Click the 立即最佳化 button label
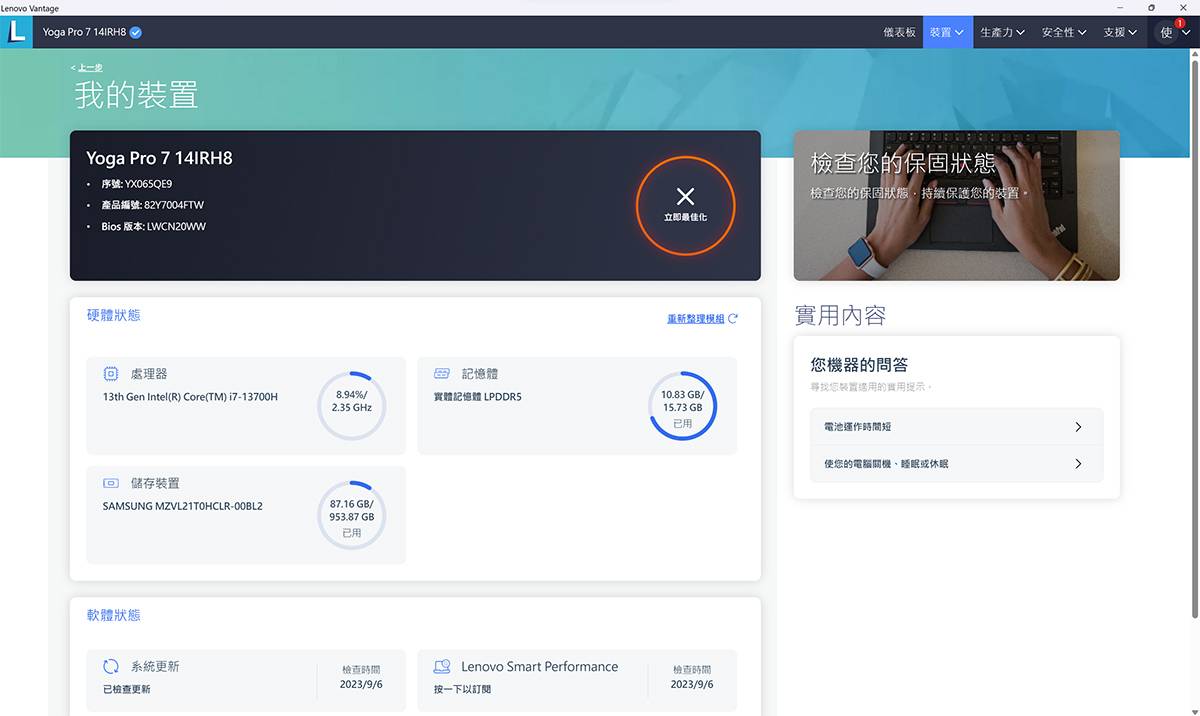This screenshot has width=1200, height=716. pos(685,217)
